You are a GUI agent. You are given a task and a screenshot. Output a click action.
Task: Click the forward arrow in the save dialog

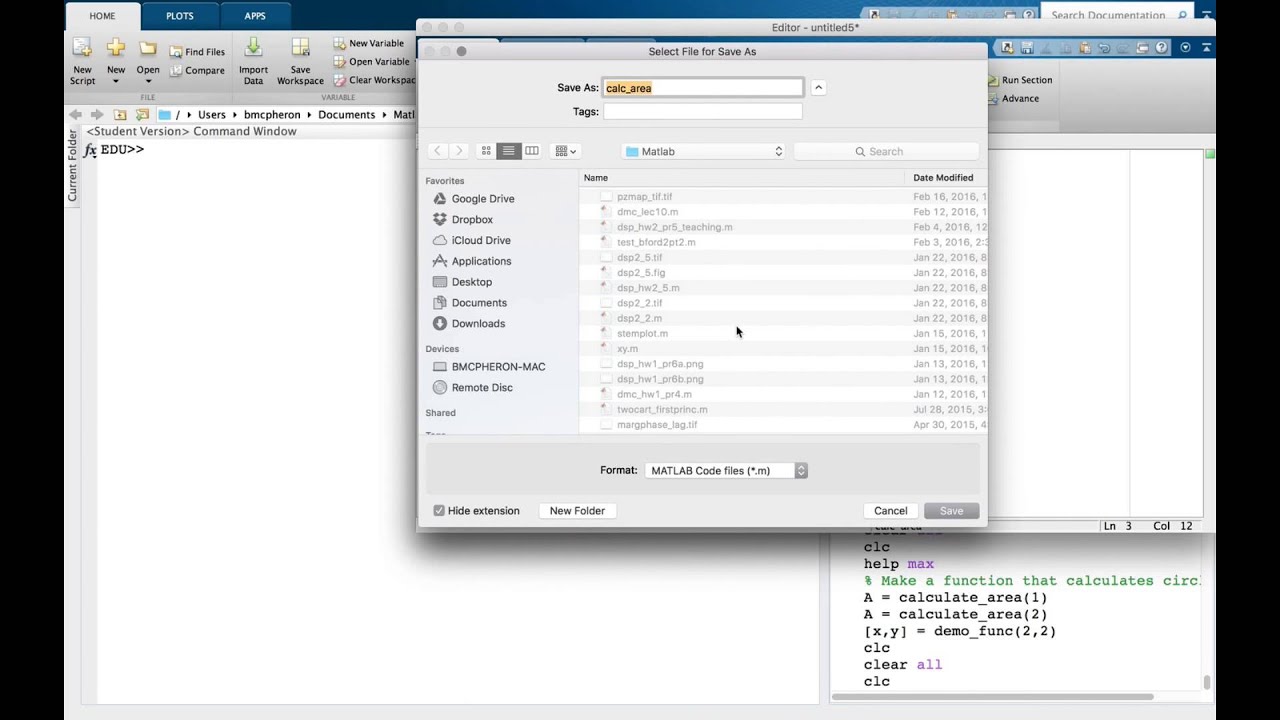[x=459, y=151]
